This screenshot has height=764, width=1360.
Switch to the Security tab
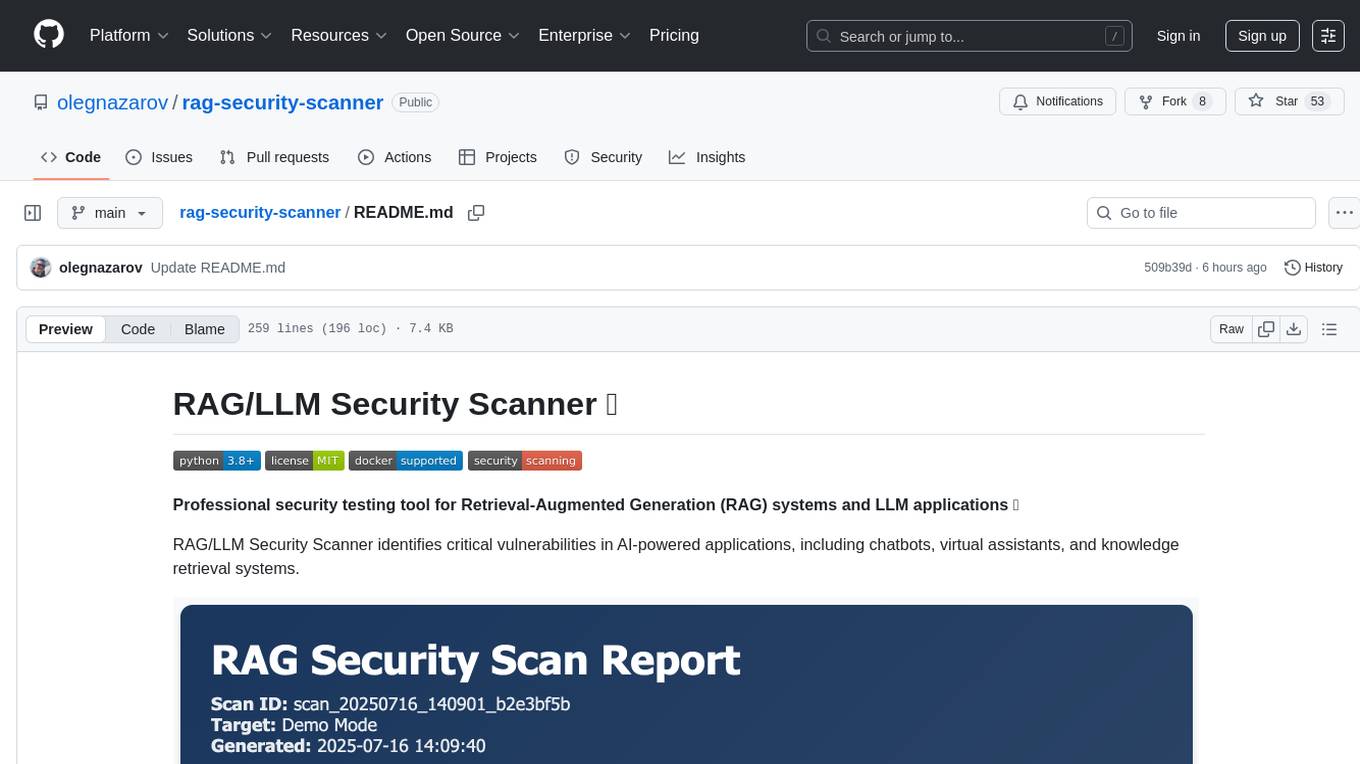pos(603,157)
